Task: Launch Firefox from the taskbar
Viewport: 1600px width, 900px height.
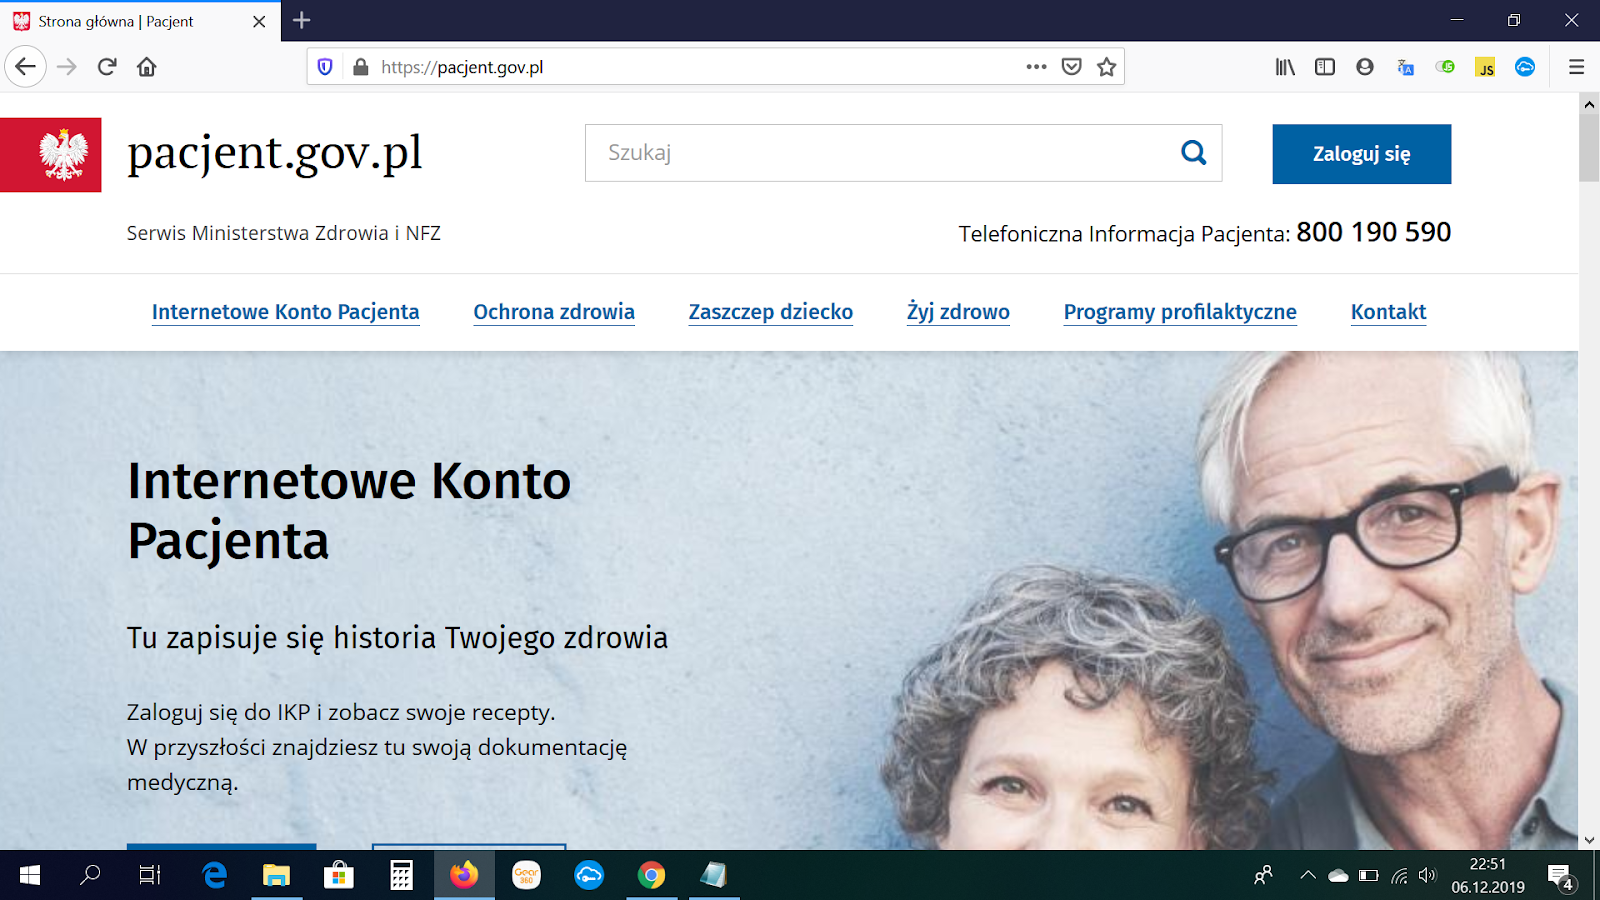Action: [462, 876]
